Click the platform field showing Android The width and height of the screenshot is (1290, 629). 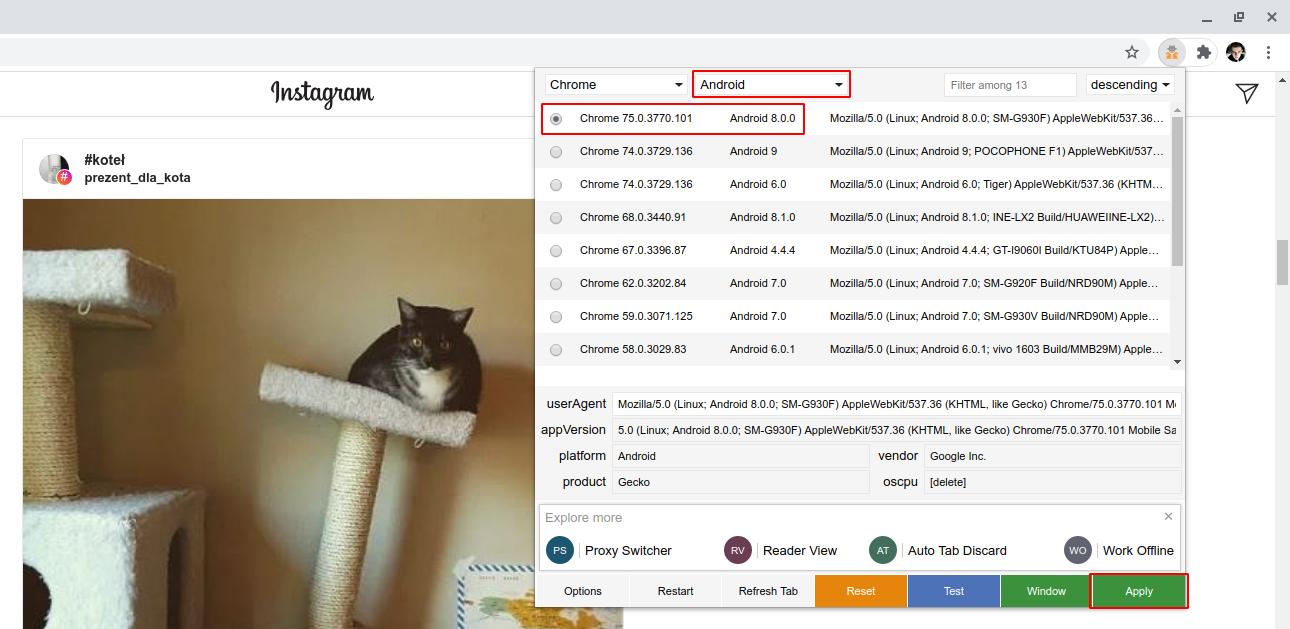pyautogui.click(x=741, y=456)
